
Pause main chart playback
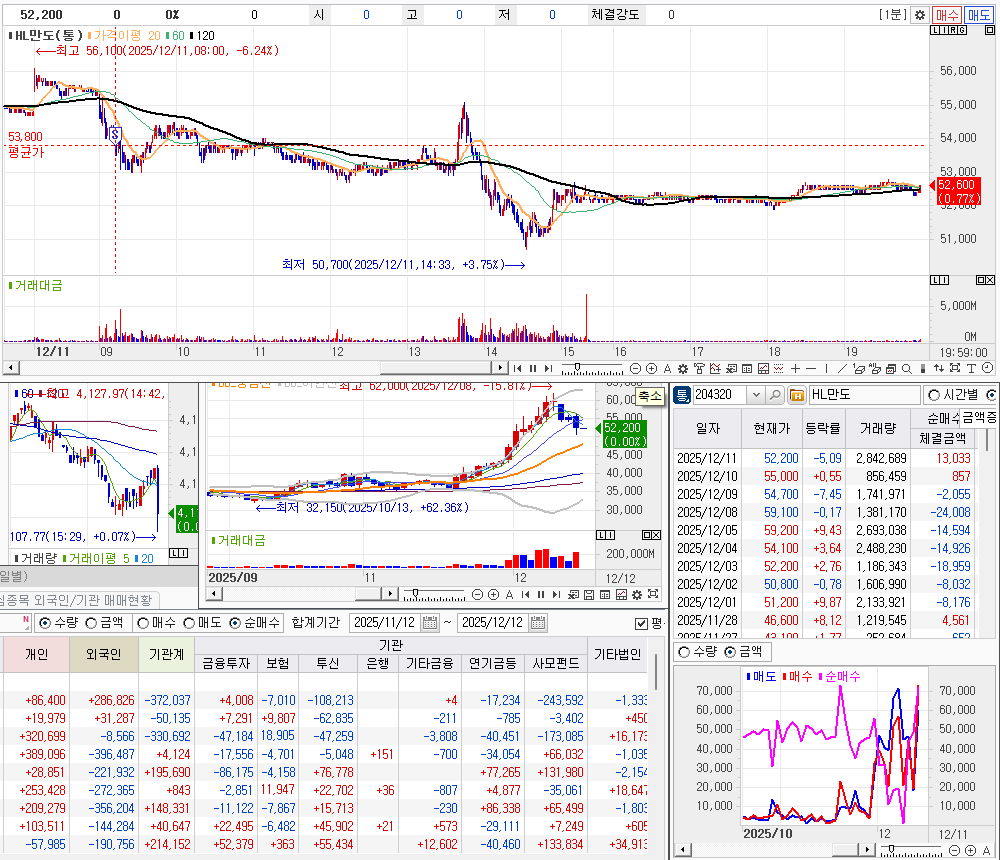[x=533, y=369]
